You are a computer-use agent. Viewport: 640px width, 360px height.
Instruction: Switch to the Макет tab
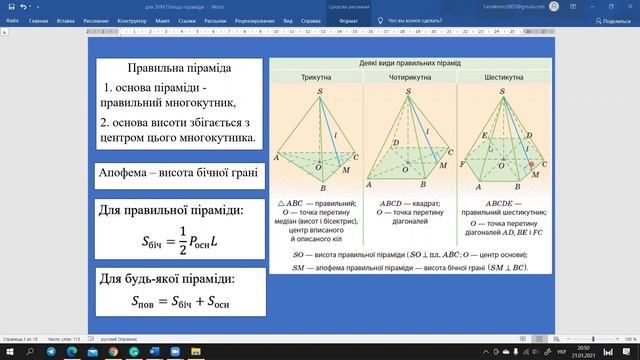point(162,20)
